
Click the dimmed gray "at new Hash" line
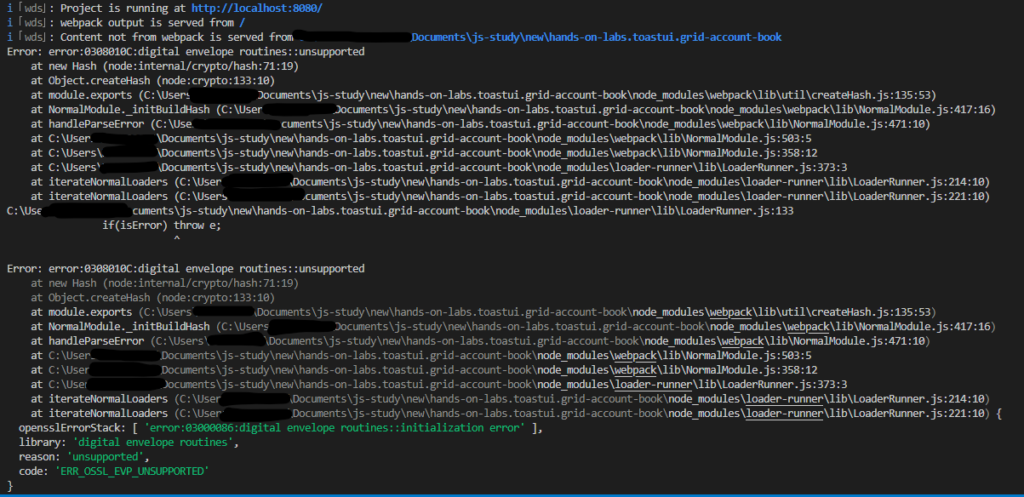coord(165,283)
